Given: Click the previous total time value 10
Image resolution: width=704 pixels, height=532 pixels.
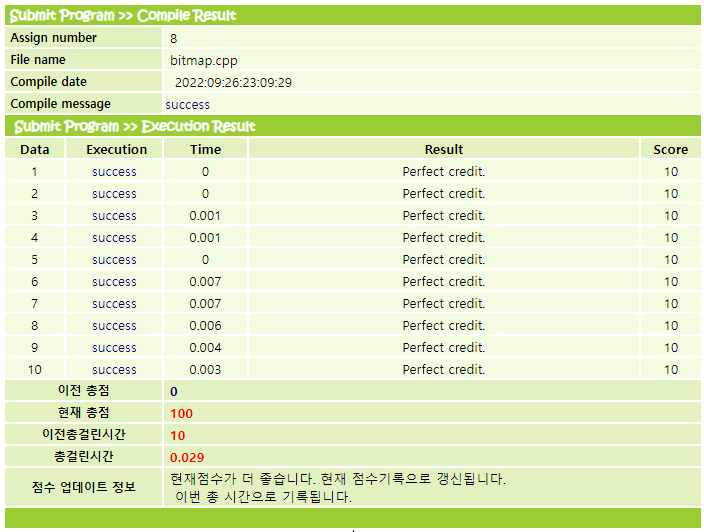Looking at the screenshot, I should [x=177, y=436].
